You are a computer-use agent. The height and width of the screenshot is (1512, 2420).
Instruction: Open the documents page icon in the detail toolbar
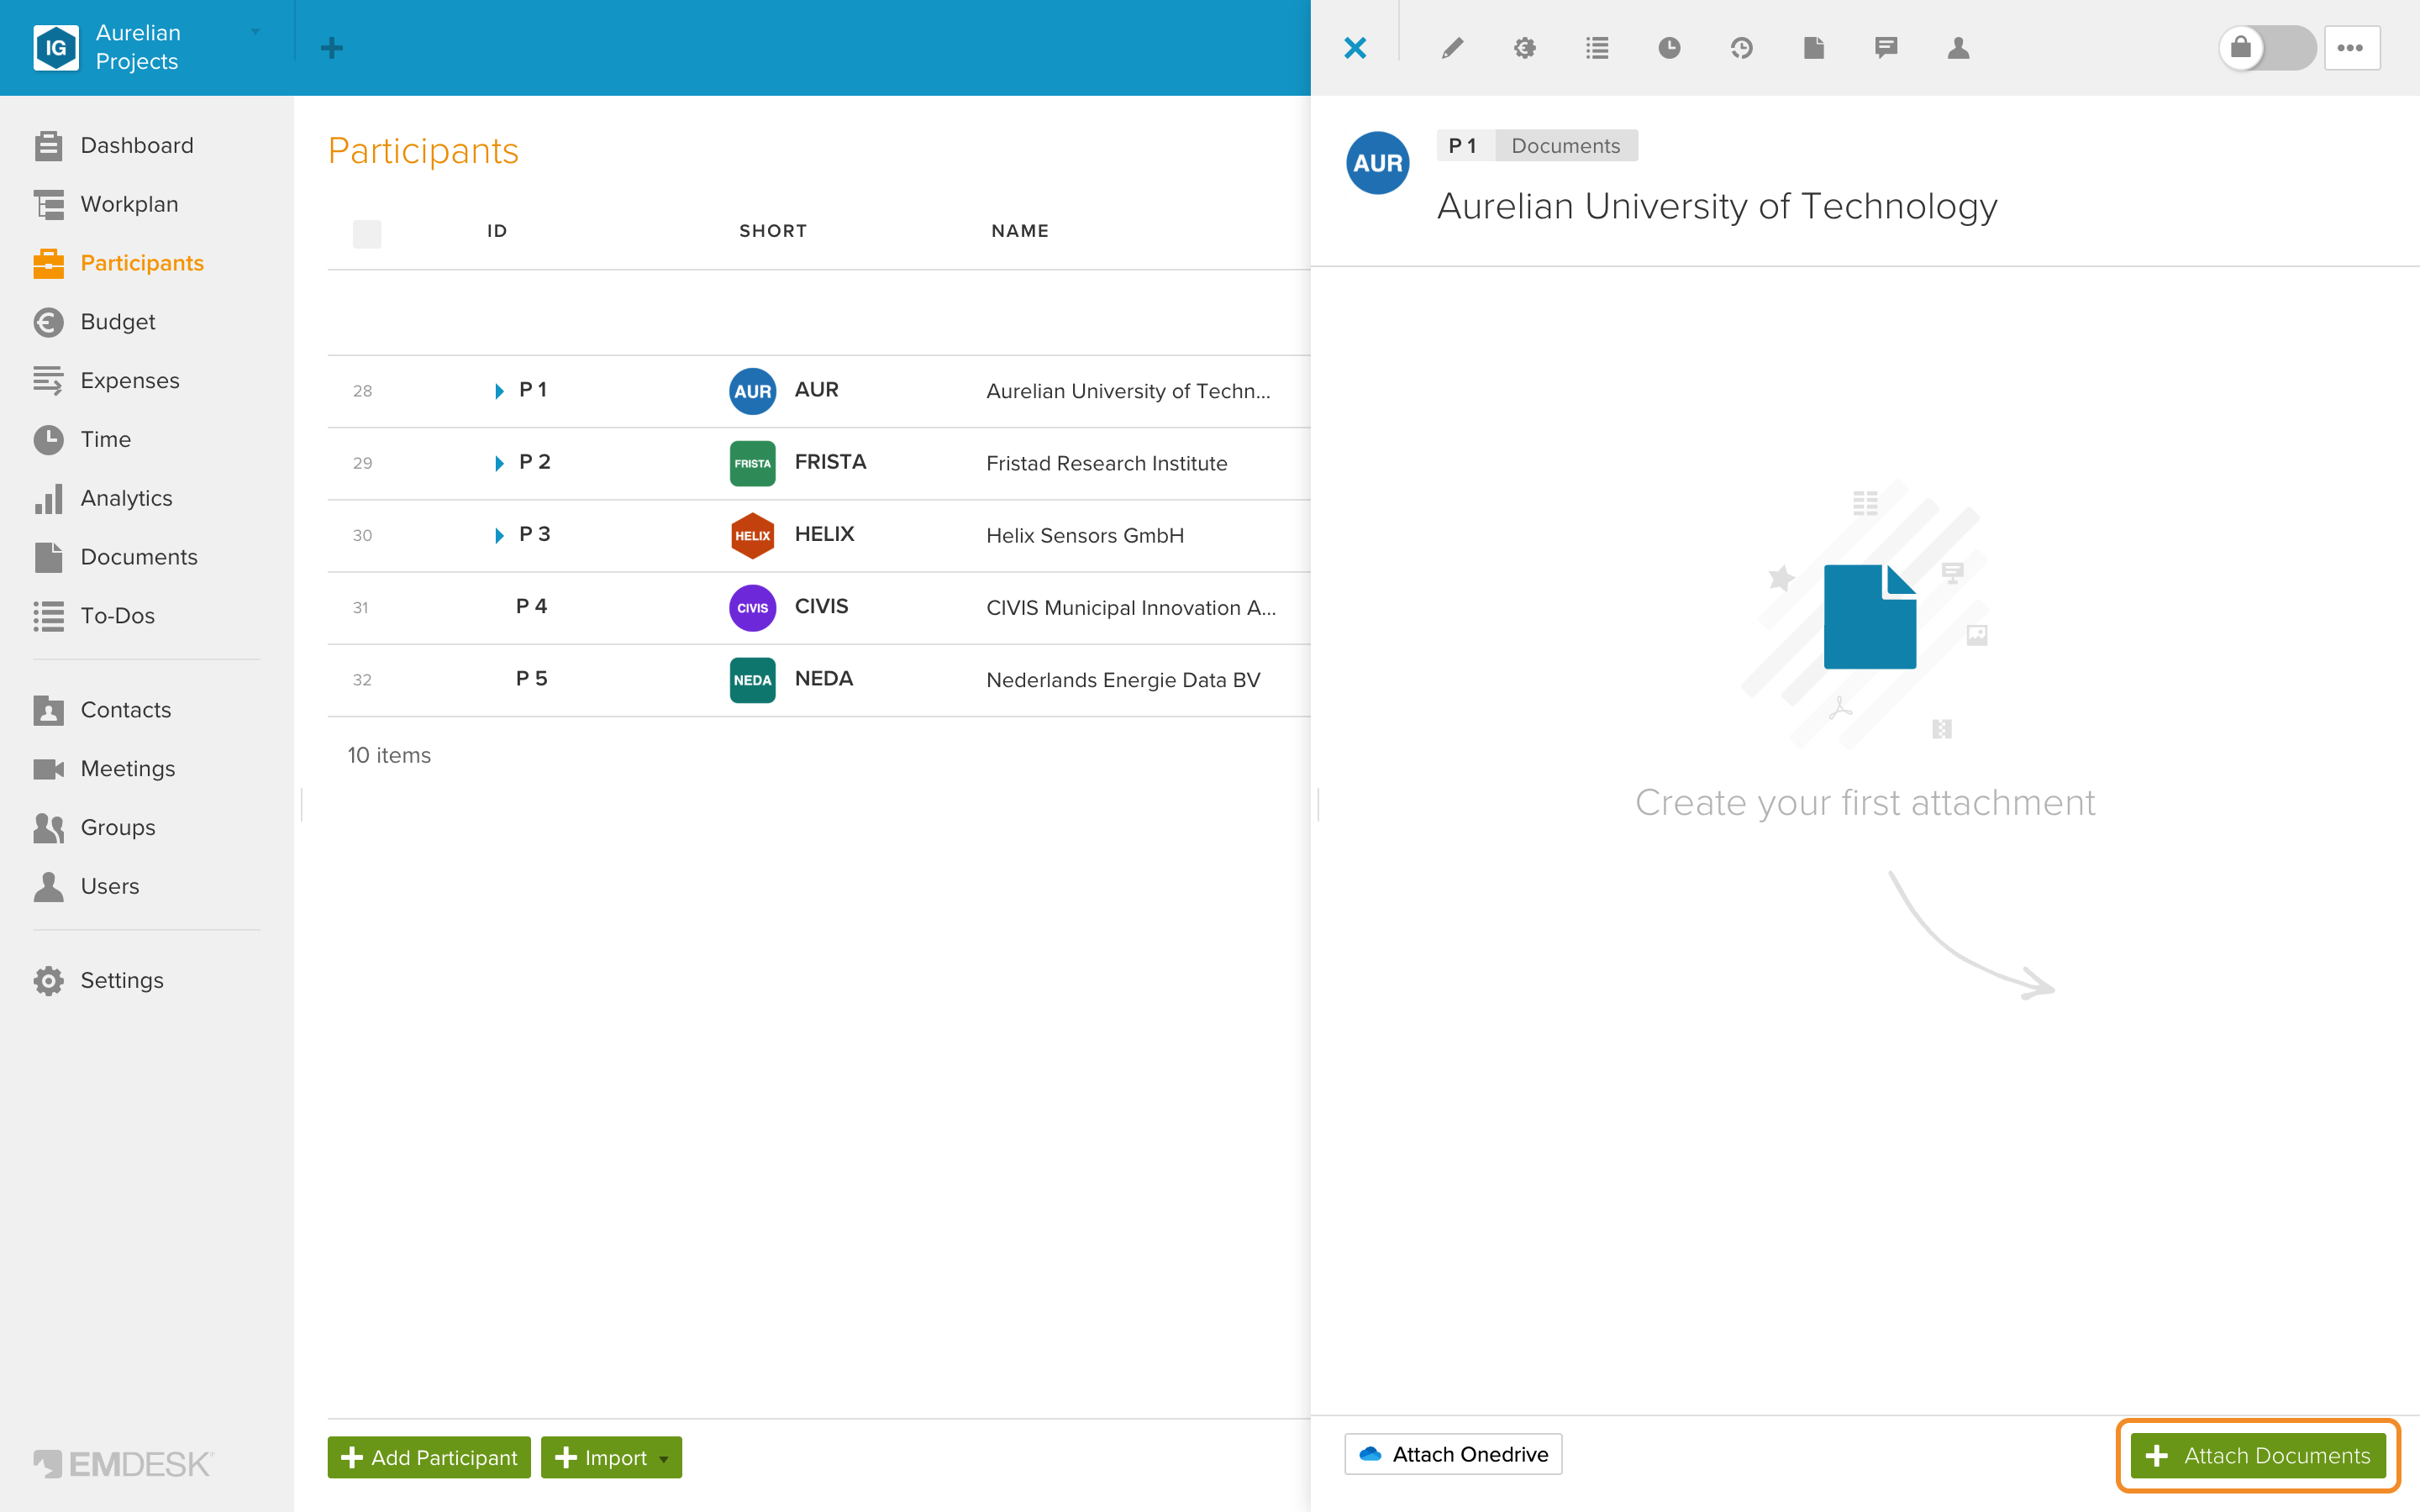click(1813, 48)
